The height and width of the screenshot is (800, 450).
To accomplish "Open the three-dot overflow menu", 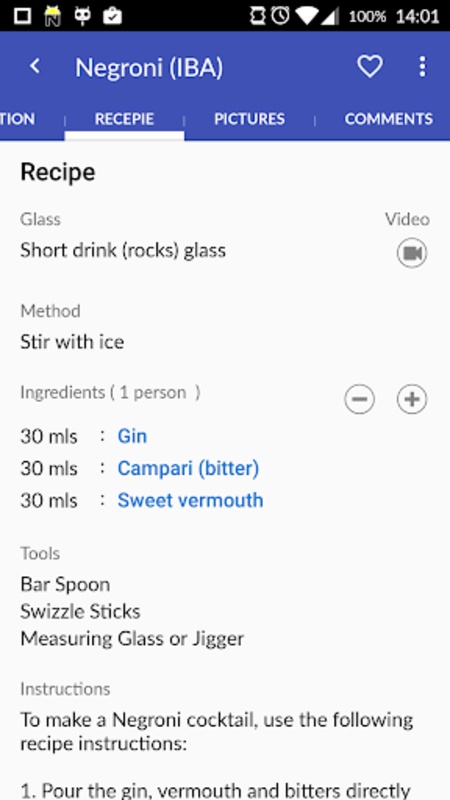I will pos(422,66).
